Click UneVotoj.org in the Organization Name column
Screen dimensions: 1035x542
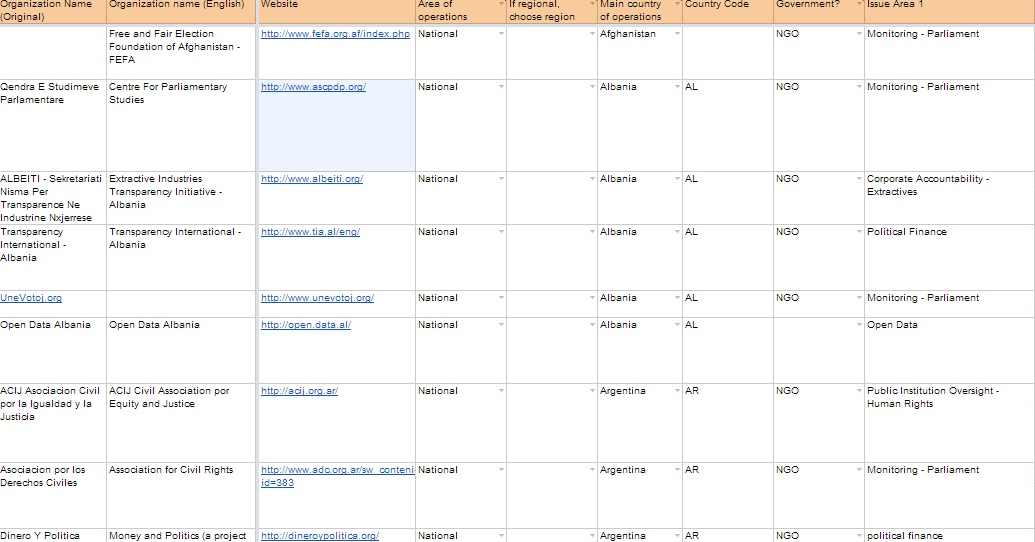pos(31,298)
